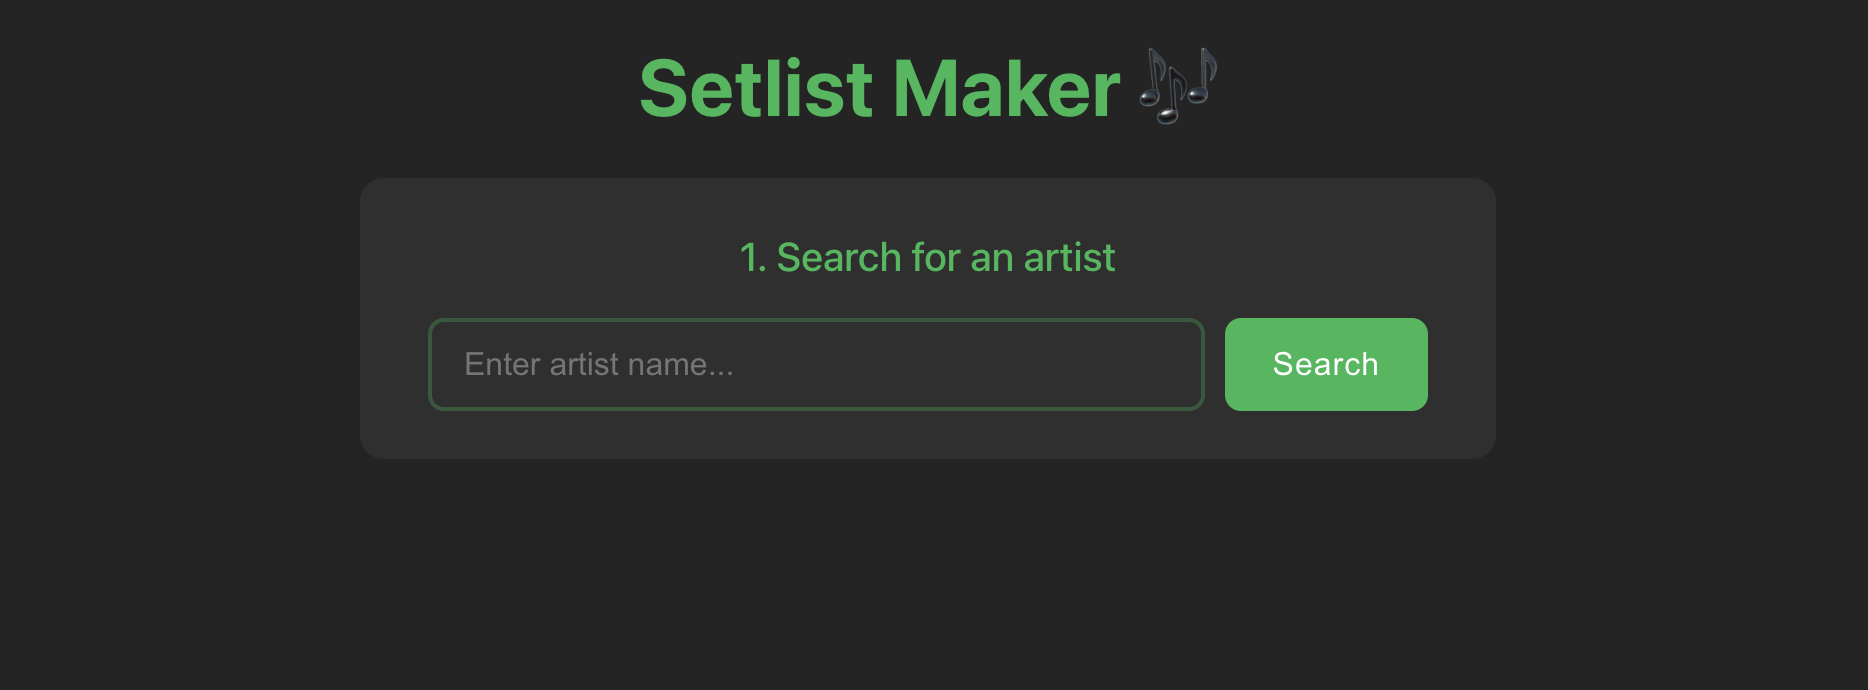Click the word Maker in the title
Screen dimensions: 1868x690
1006,88
